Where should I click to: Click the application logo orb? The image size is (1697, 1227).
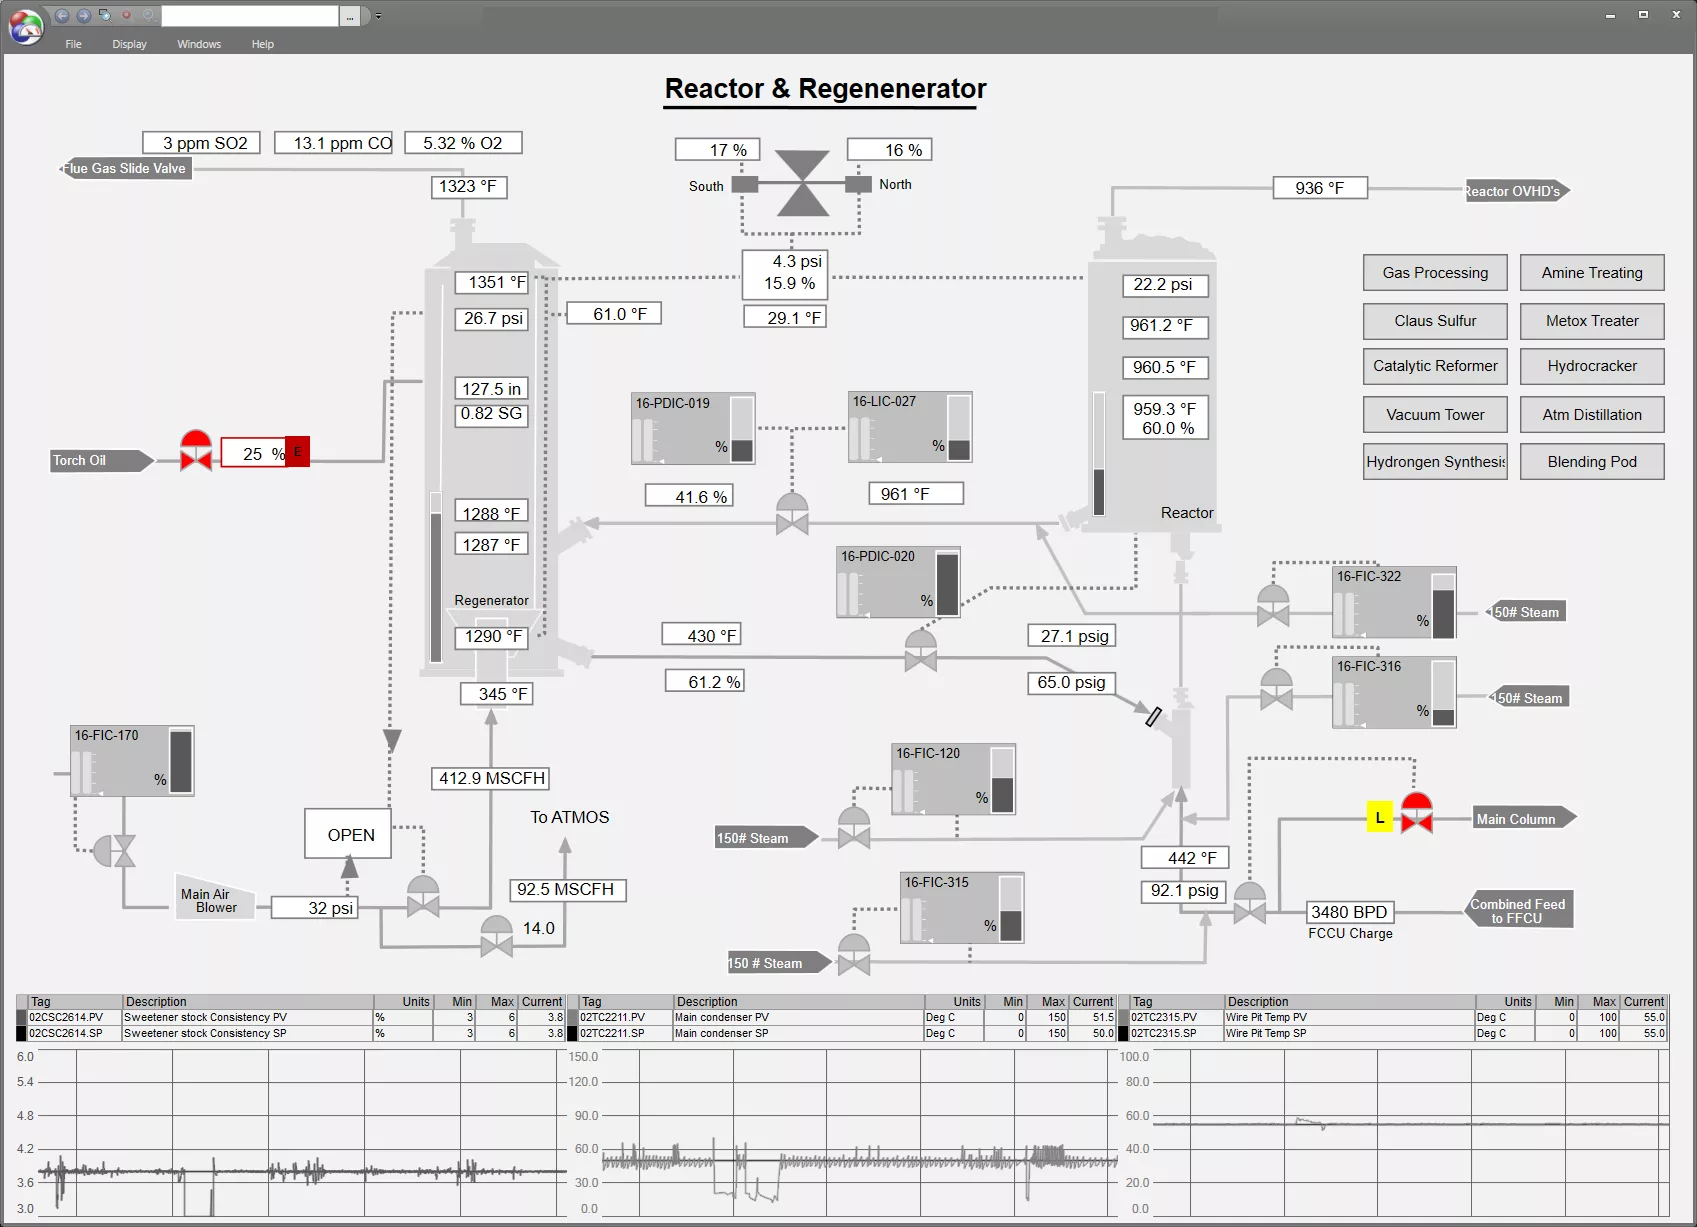26,28
